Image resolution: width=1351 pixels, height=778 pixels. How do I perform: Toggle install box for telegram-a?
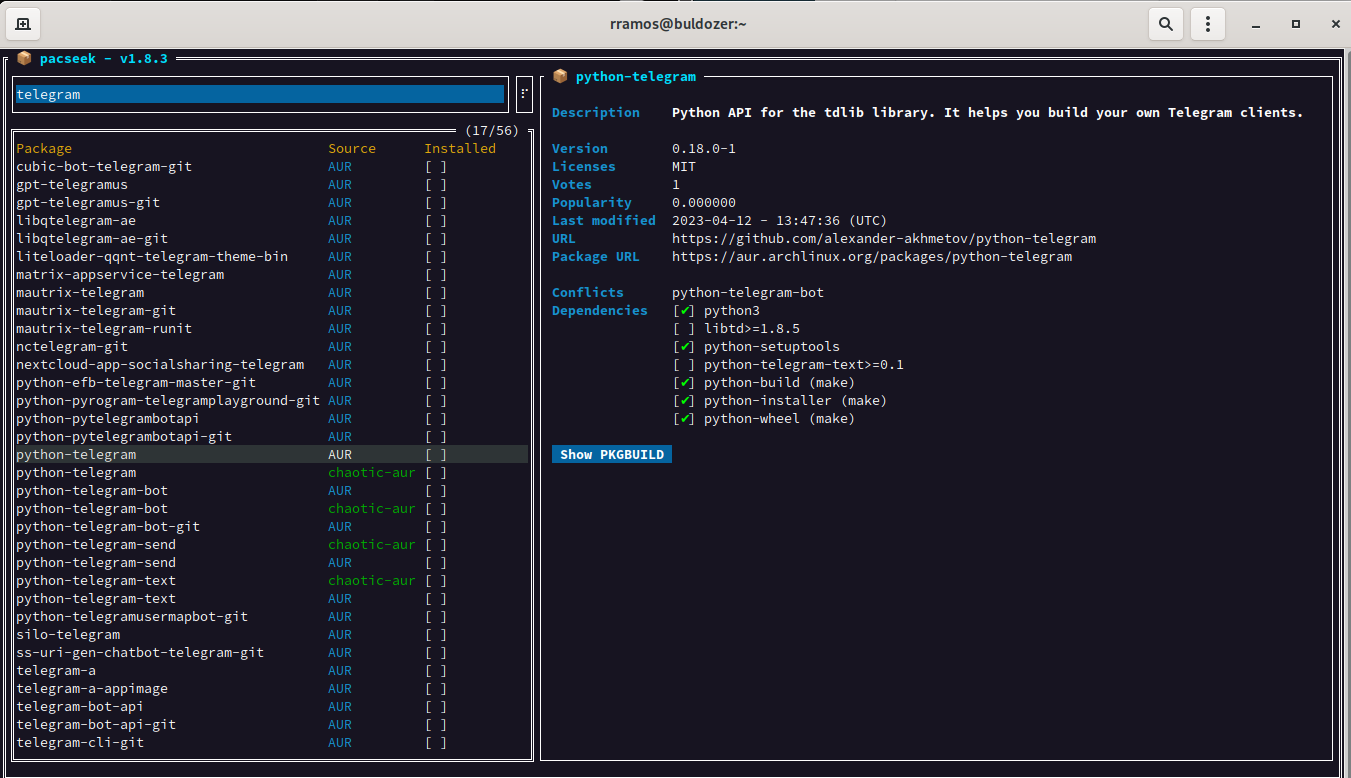(x=436, y=670)
